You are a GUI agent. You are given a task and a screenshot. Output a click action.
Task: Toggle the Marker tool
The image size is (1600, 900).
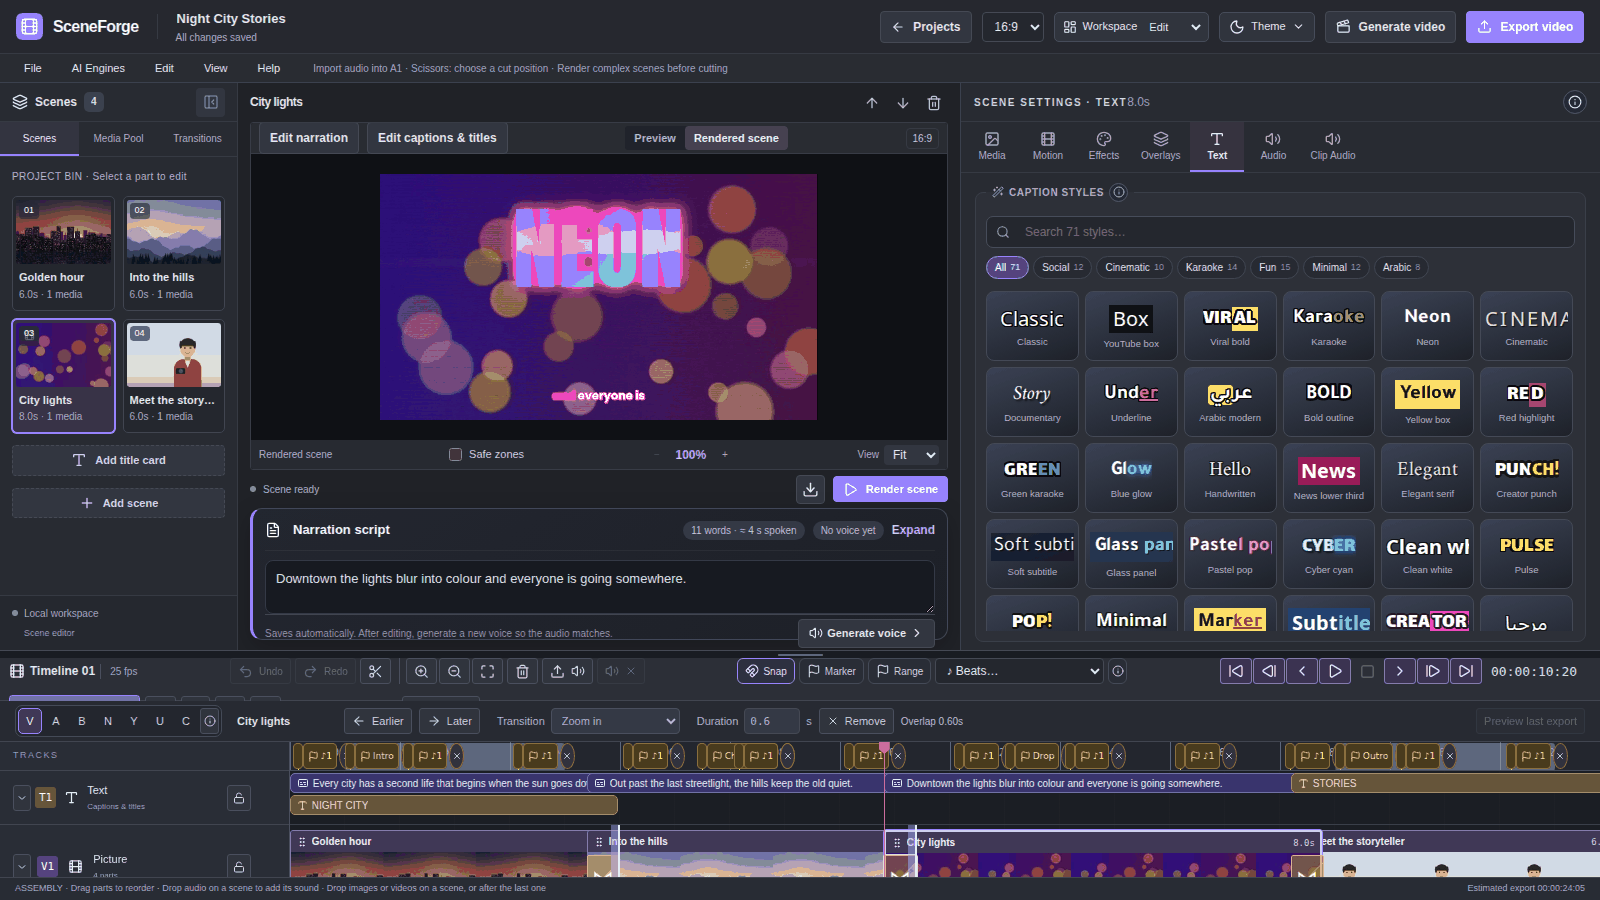pos(832,672)
